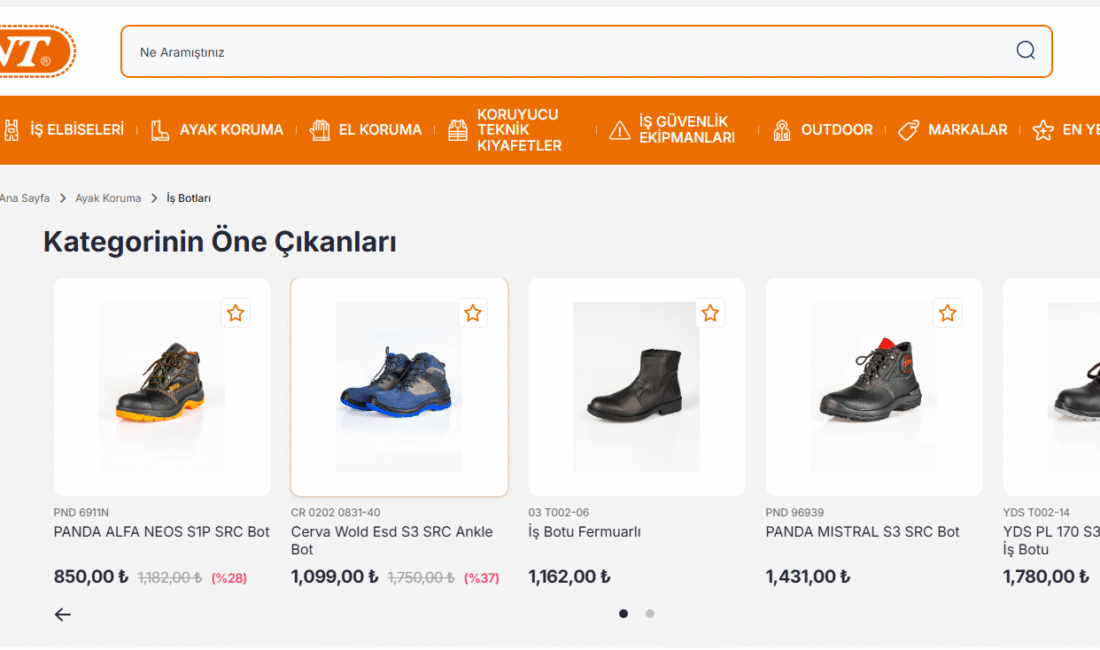1100x650 pixels.
Task: Open the İş Botları breadcrumb link
Action: (x=188, y=198)
